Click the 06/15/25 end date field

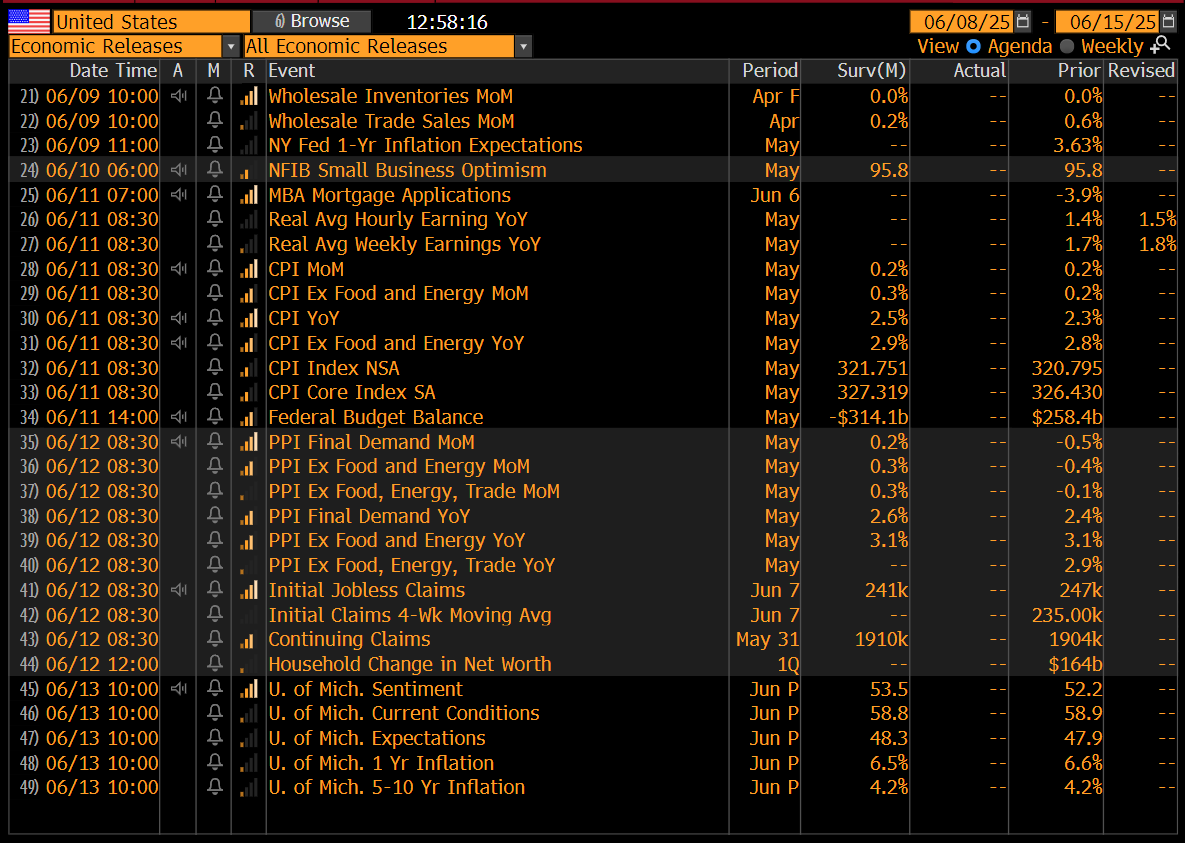pos(1106,21)
